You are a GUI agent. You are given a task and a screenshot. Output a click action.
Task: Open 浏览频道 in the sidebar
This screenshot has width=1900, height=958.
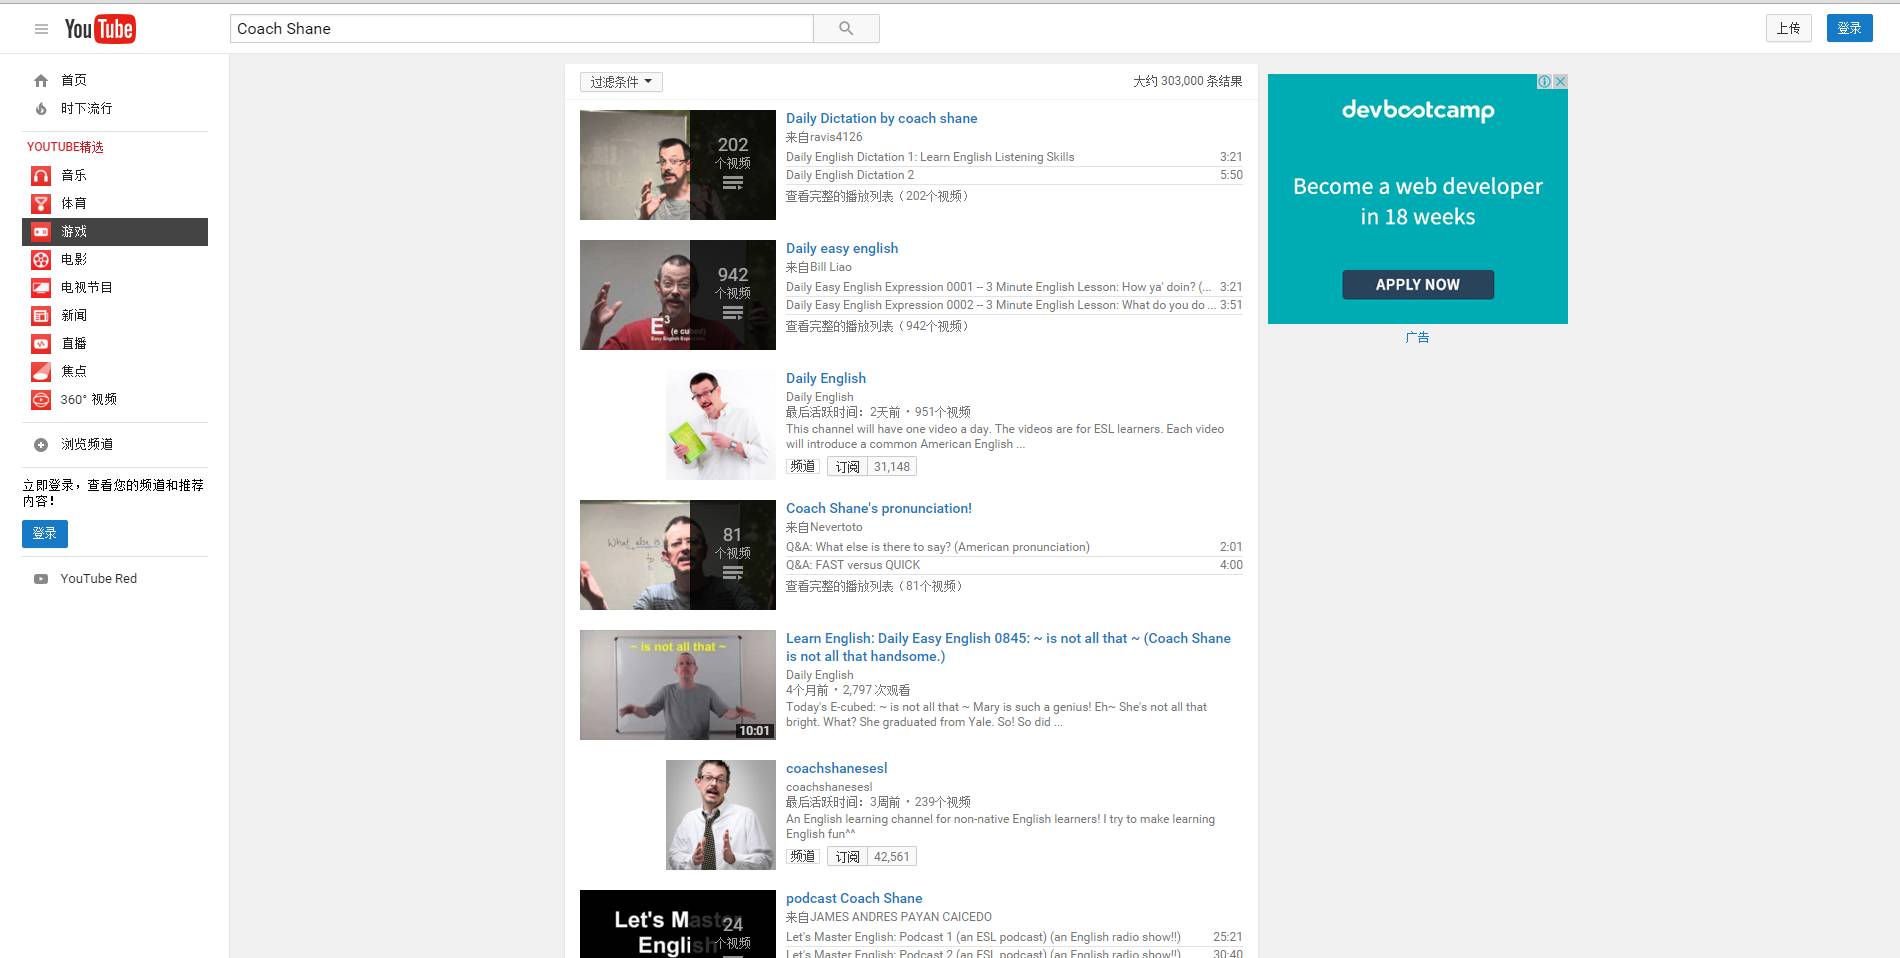tap(87, 444)
